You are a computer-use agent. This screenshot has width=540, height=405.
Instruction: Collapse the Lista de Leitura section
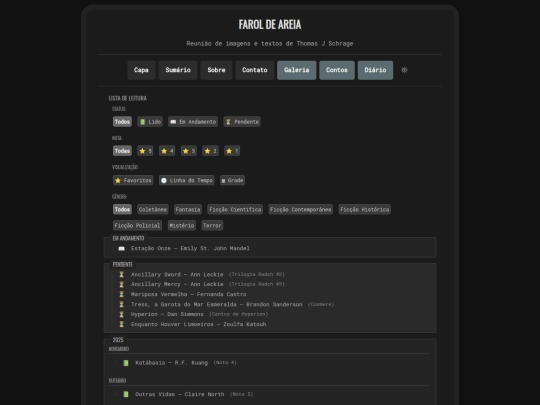coord(127,98)
